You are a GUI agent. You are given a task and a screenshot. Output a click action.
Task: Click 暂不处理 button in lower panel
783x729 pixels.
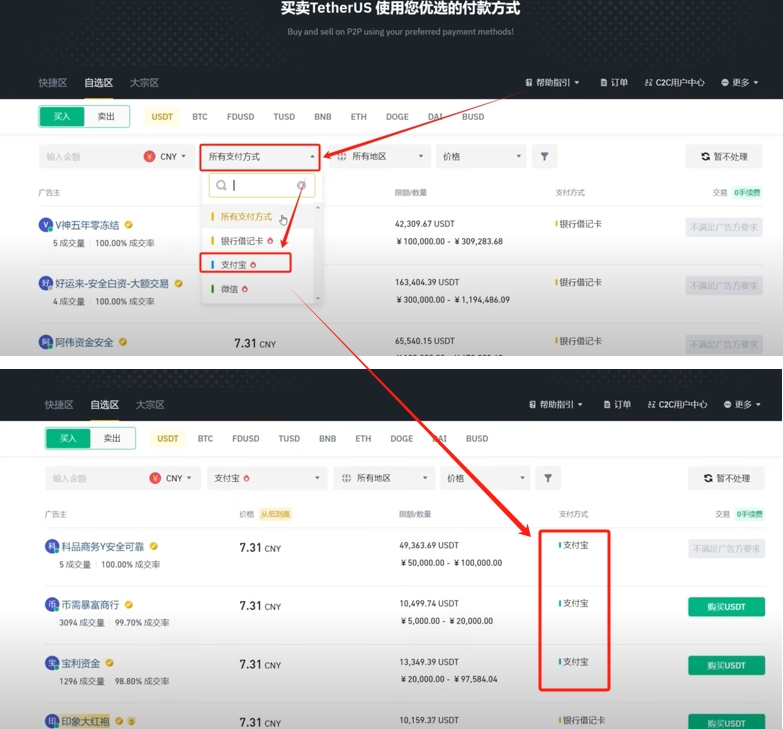click(x=727, y=478)
